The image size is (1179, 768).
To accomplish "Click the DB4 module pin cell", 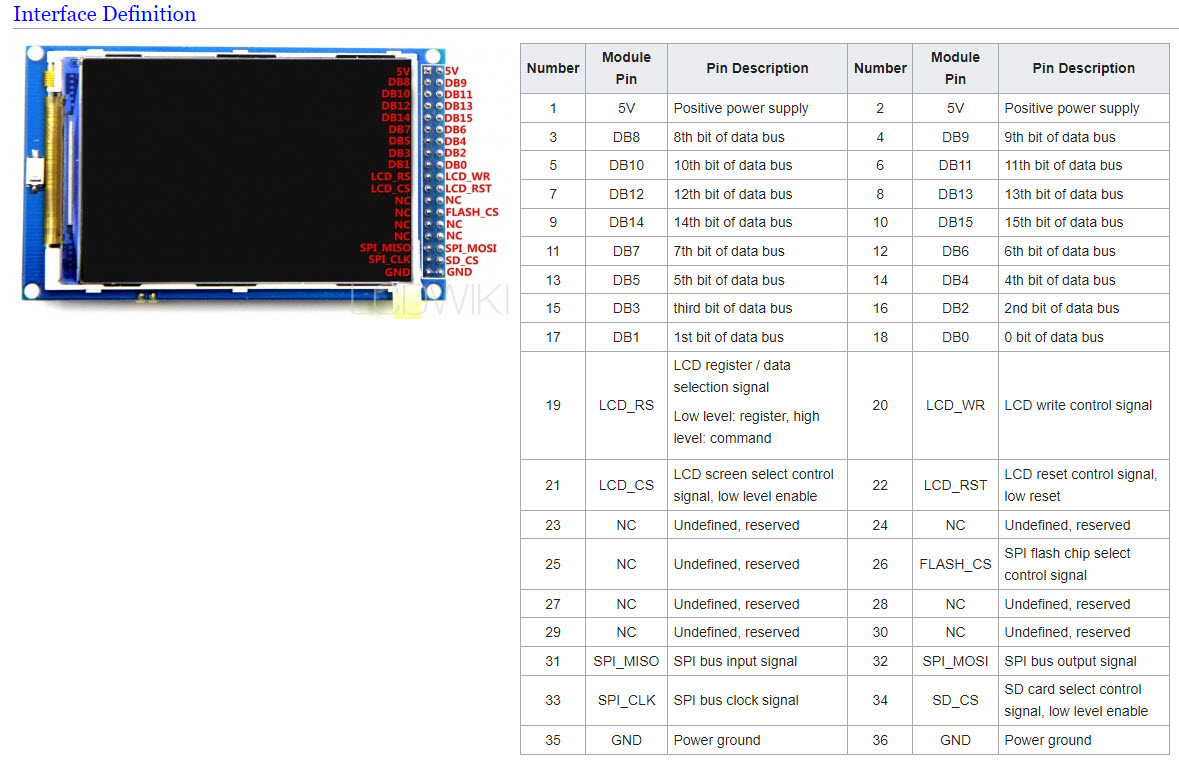I will point(955,280).
